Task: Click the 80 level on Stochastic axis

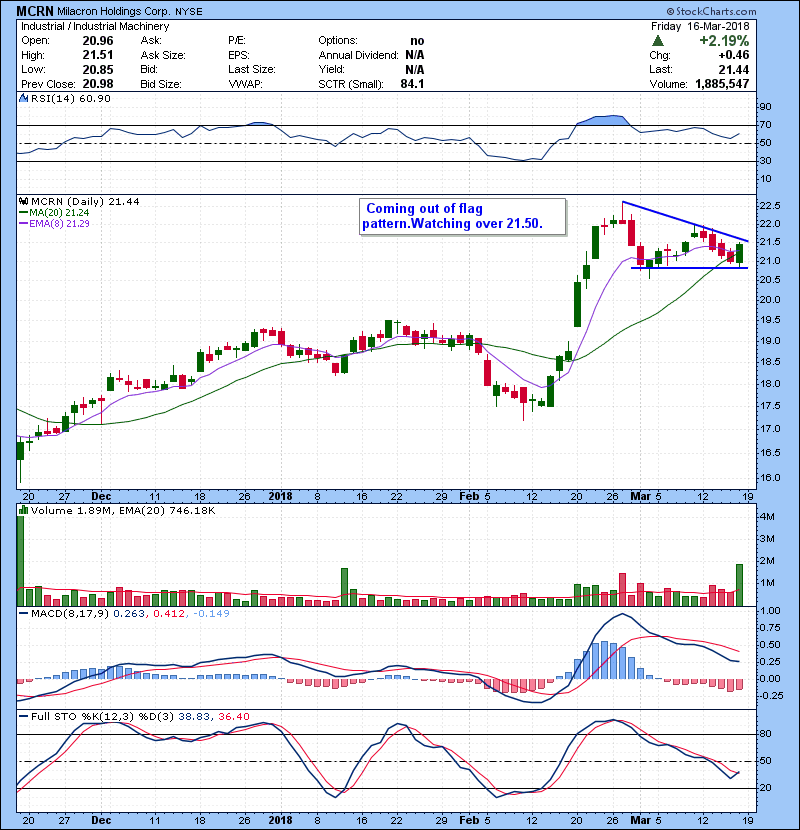Action: click(x=766, y=734)
